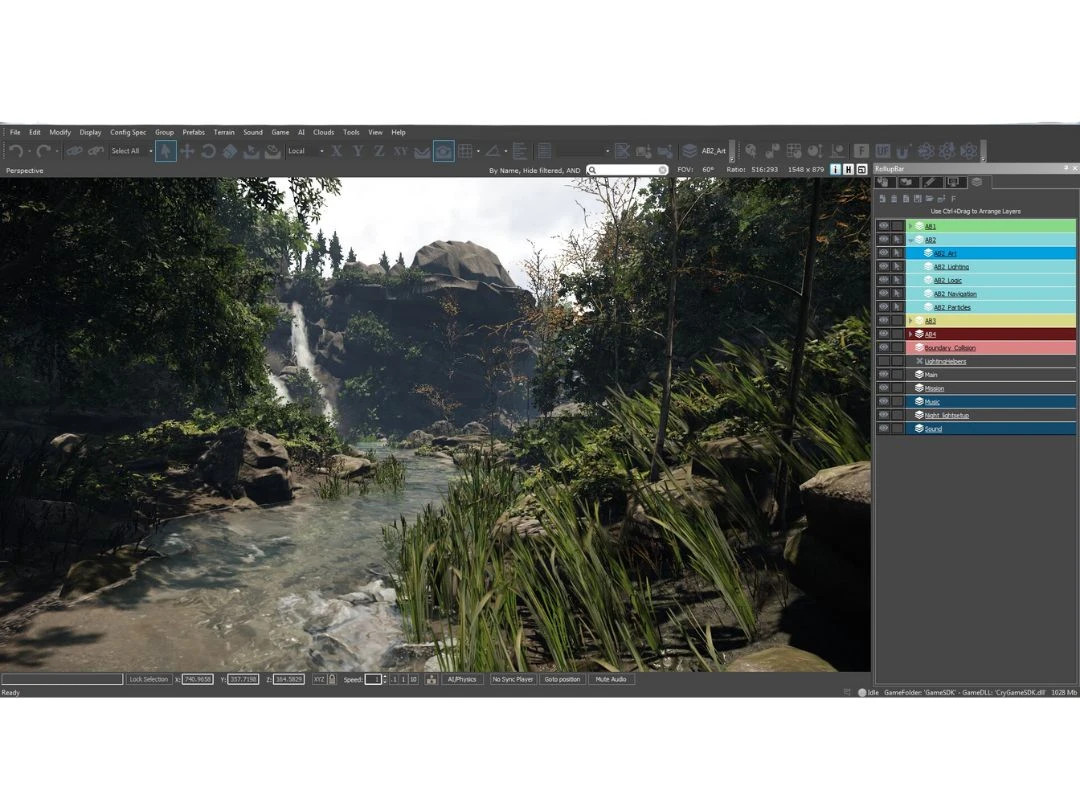Open the Terrain menu

click(224, 132)
